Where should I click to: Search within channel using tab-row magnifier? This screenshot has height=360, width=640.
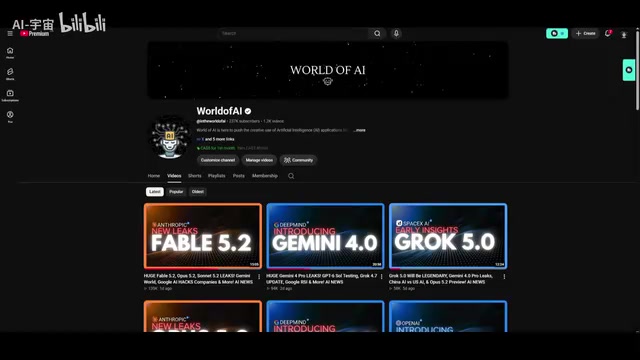tap(291, 176)
